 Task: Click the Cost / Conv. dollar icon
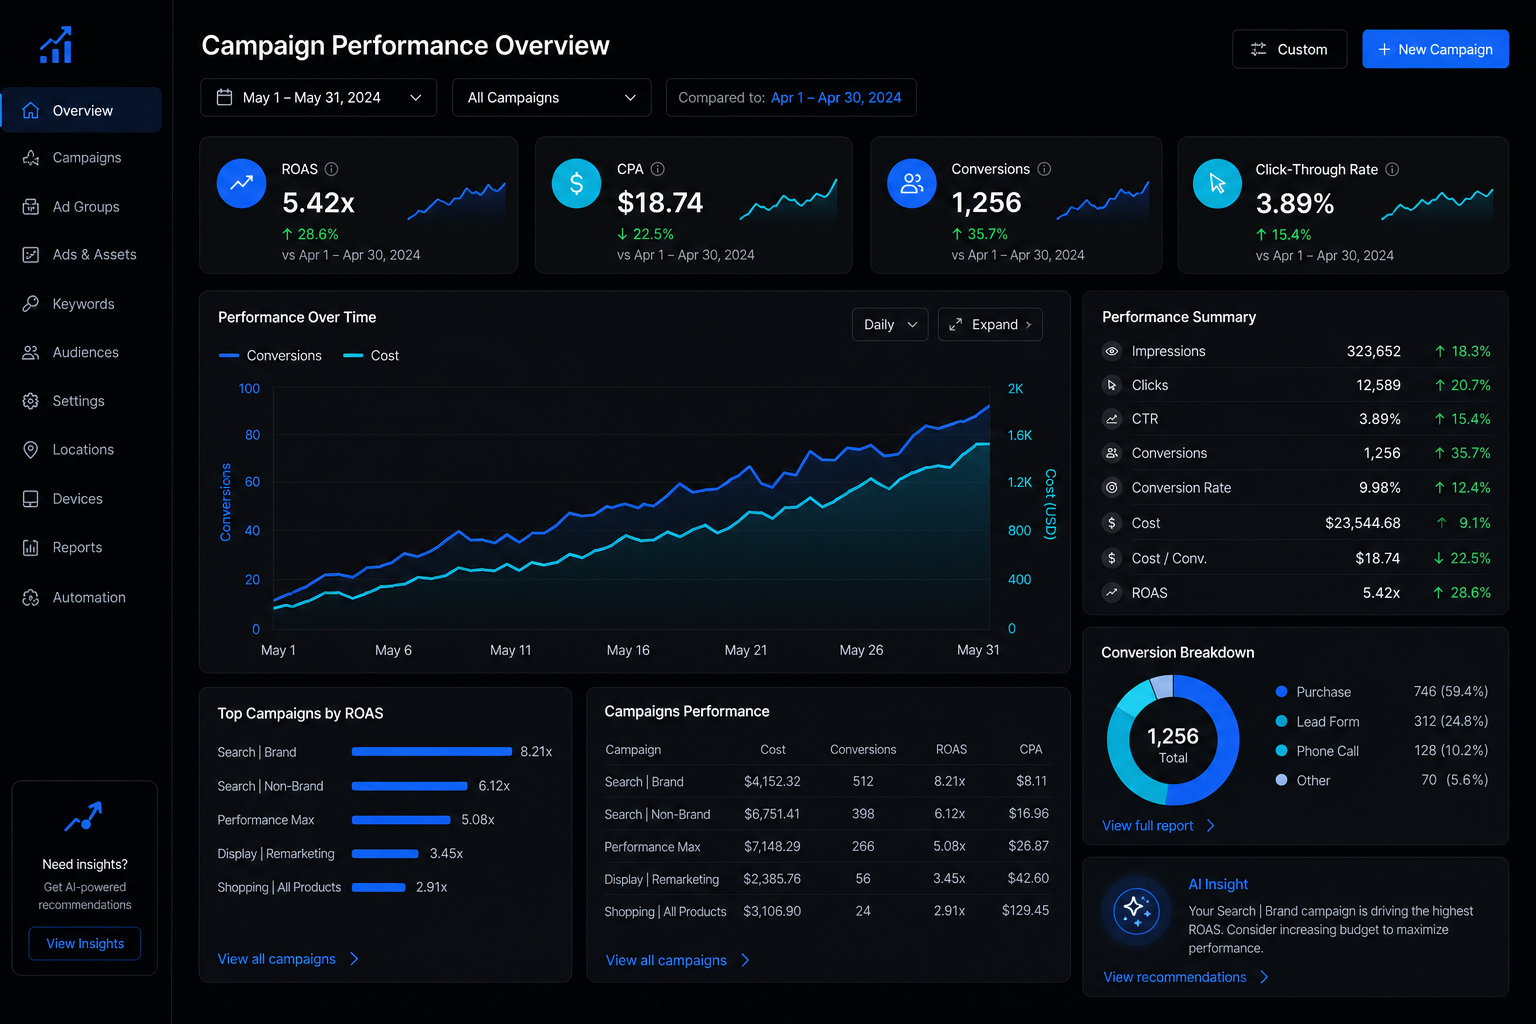click(1112, 558)
